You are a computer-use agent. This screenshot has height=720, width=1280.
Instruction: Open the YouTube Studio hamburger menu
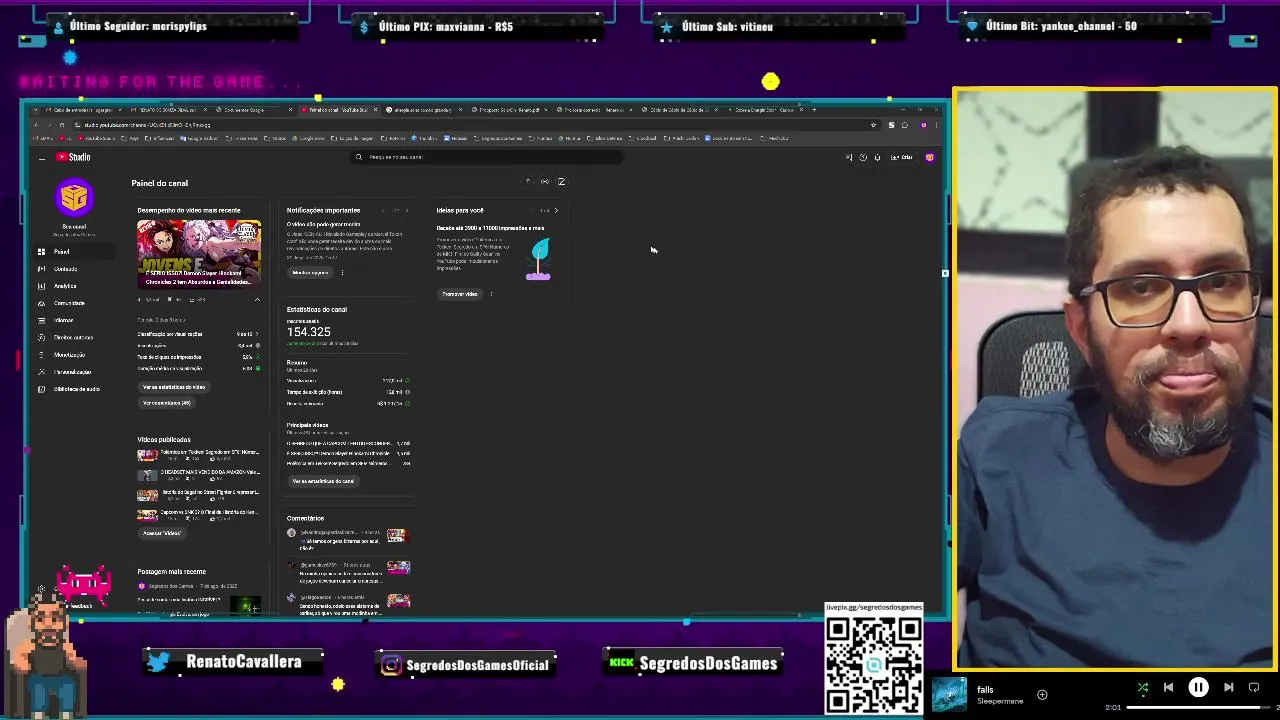click(41, 158)
